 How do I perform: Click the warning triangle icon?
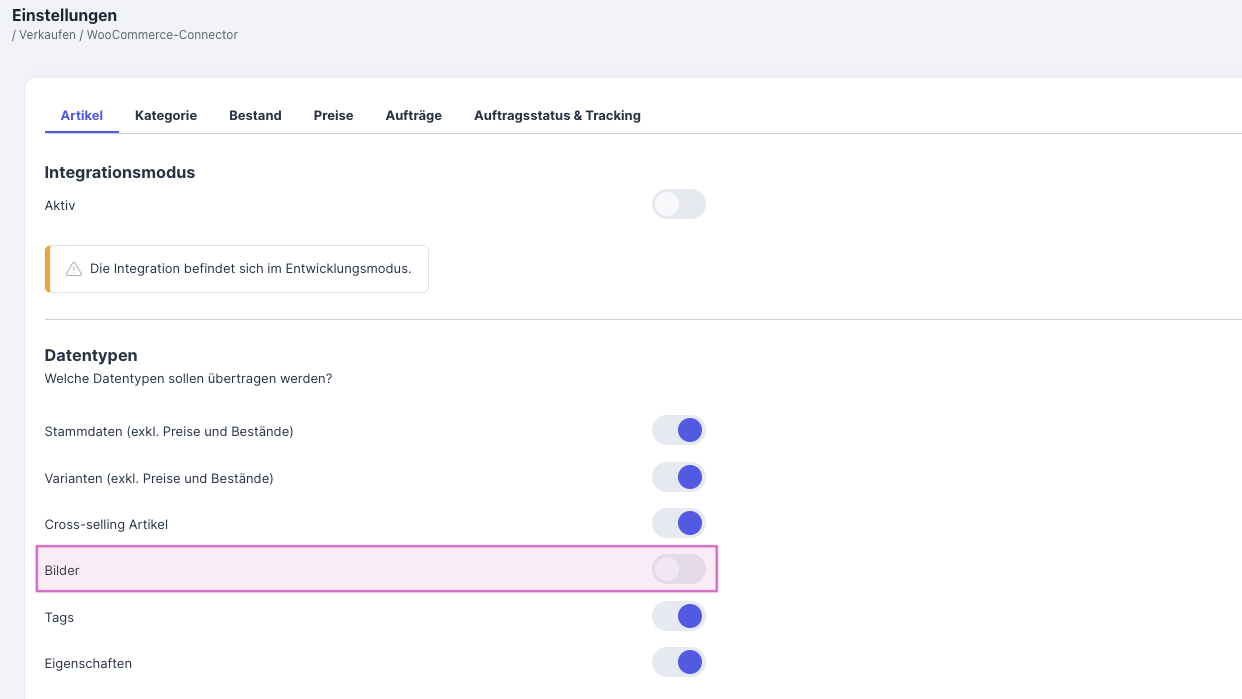74,269
